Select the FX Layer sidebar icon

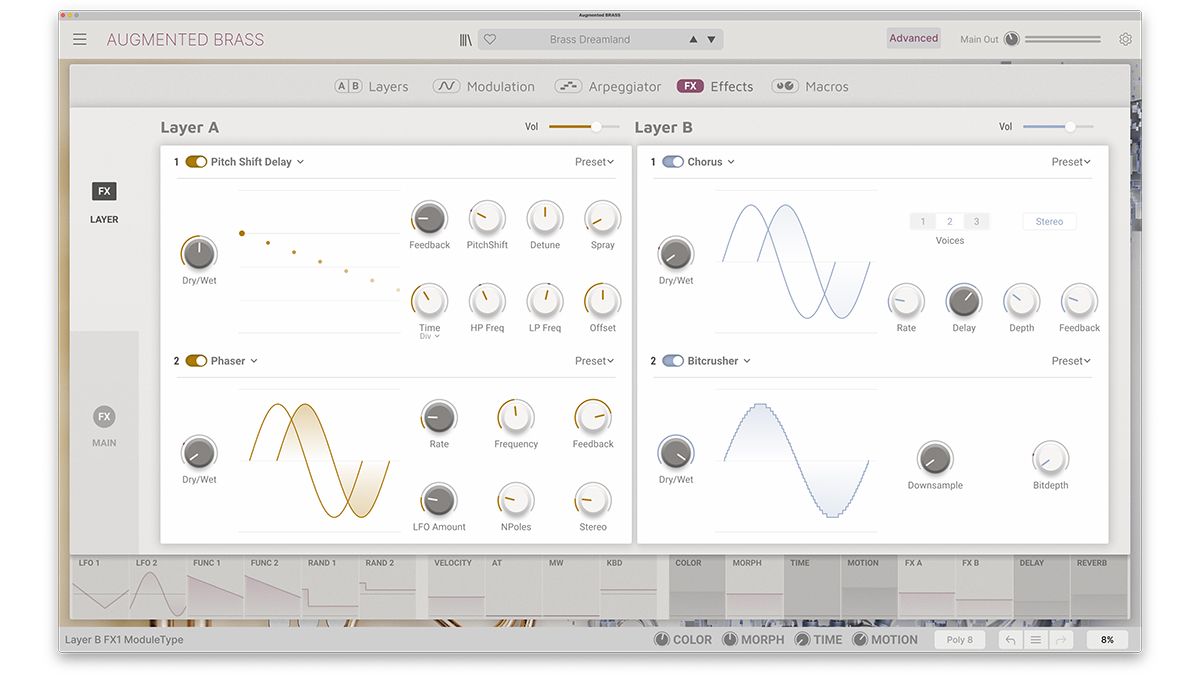pos(104,191)
